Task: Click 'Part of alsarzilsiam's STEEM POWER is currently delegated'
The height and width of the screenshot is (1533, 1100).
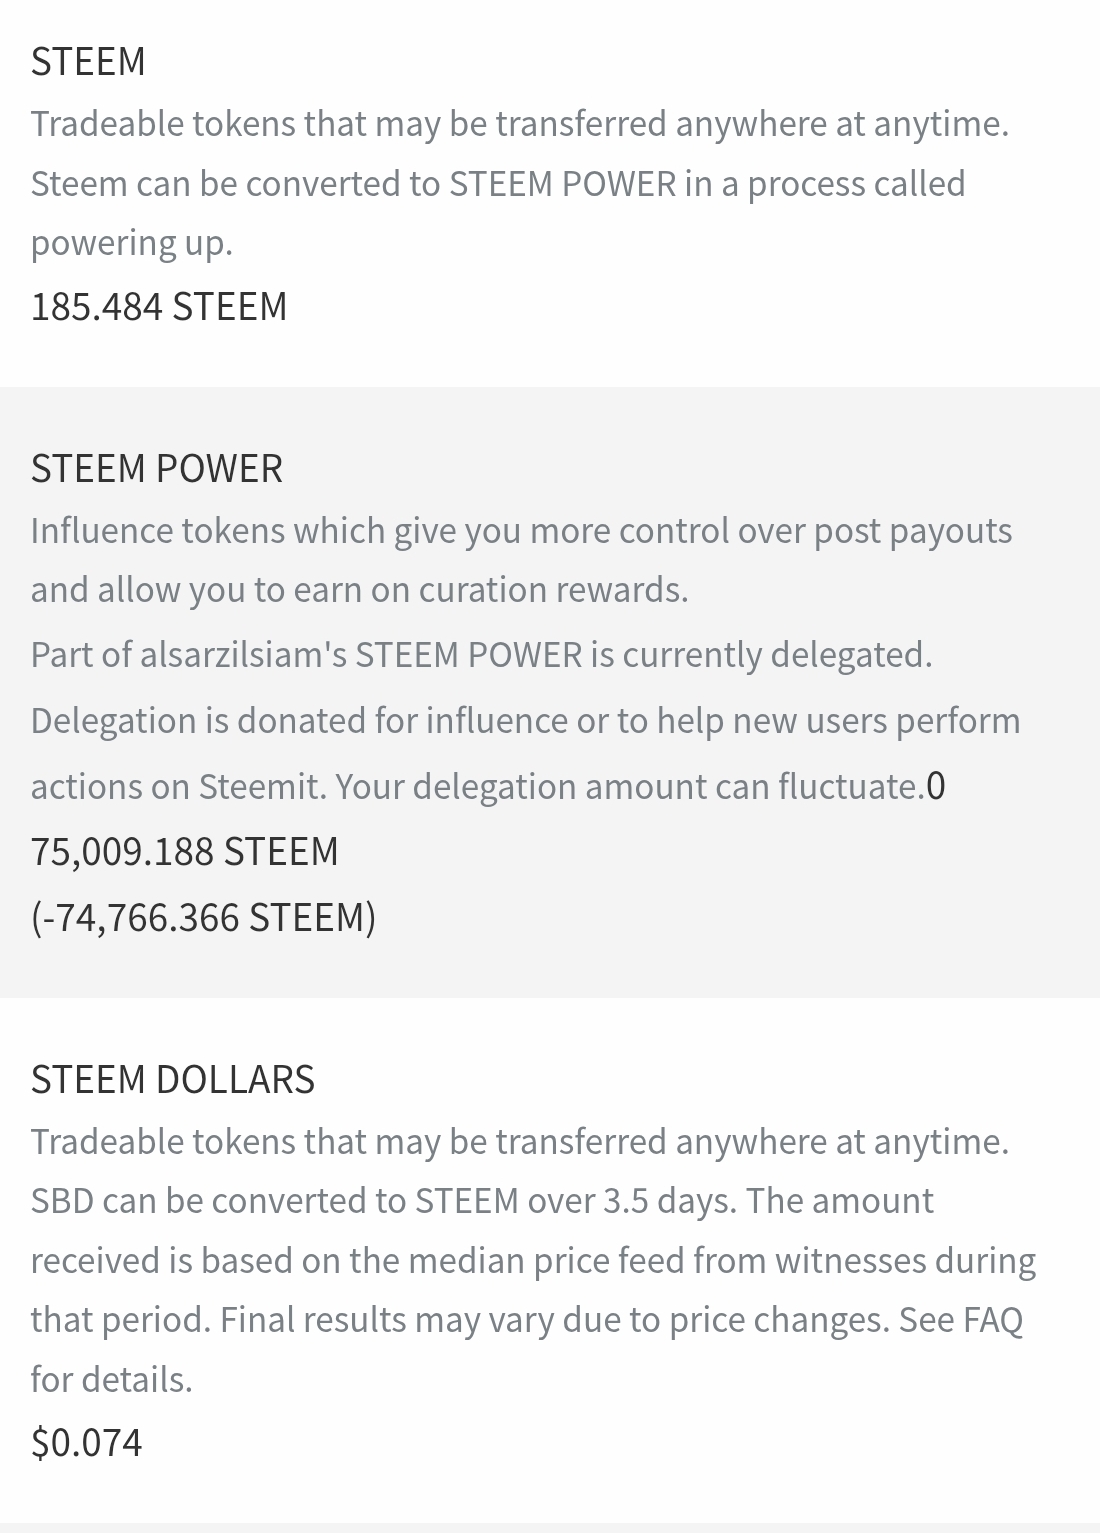Action: tap(481, 655)
